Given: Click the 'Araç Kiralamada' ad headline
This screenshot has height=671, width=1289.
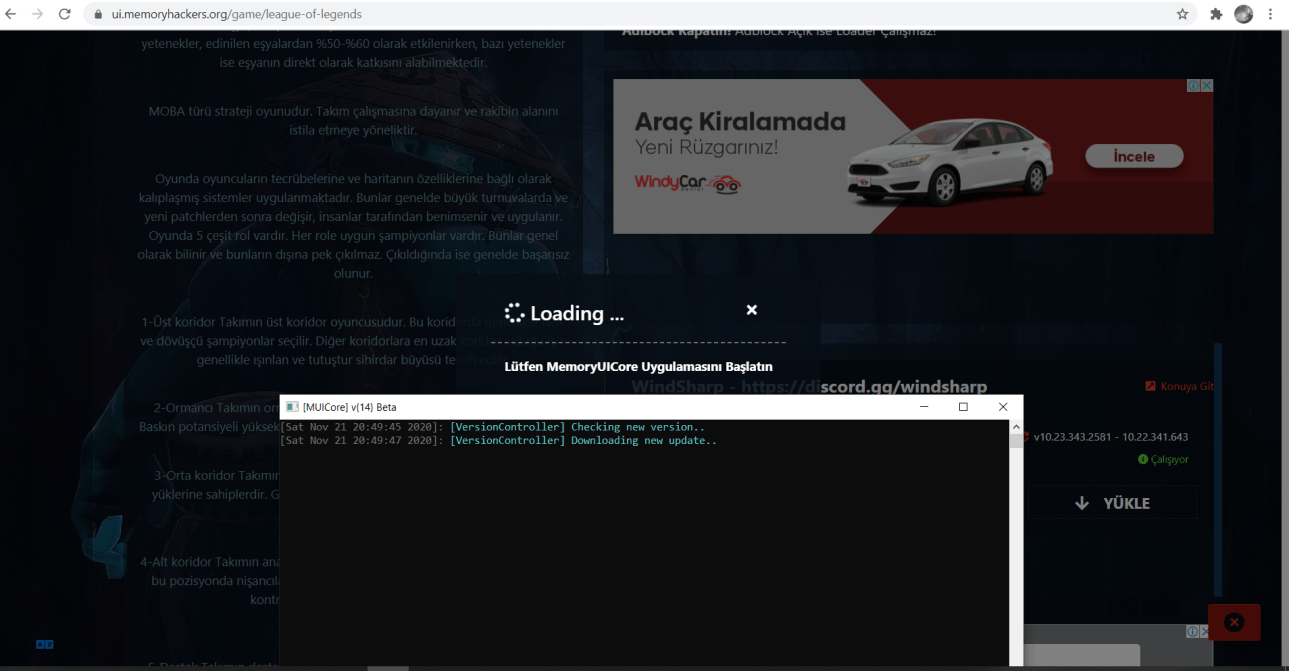Looking at the screenshot, I should coord(740,122).
